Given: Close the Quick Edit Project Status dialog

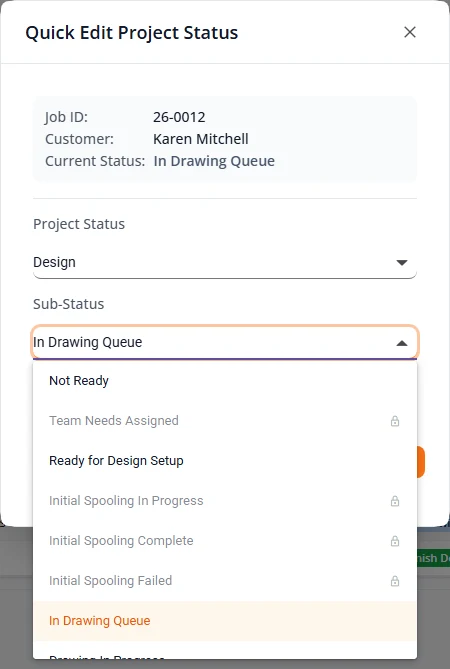Looking at the screenshot, I should 409,32.
